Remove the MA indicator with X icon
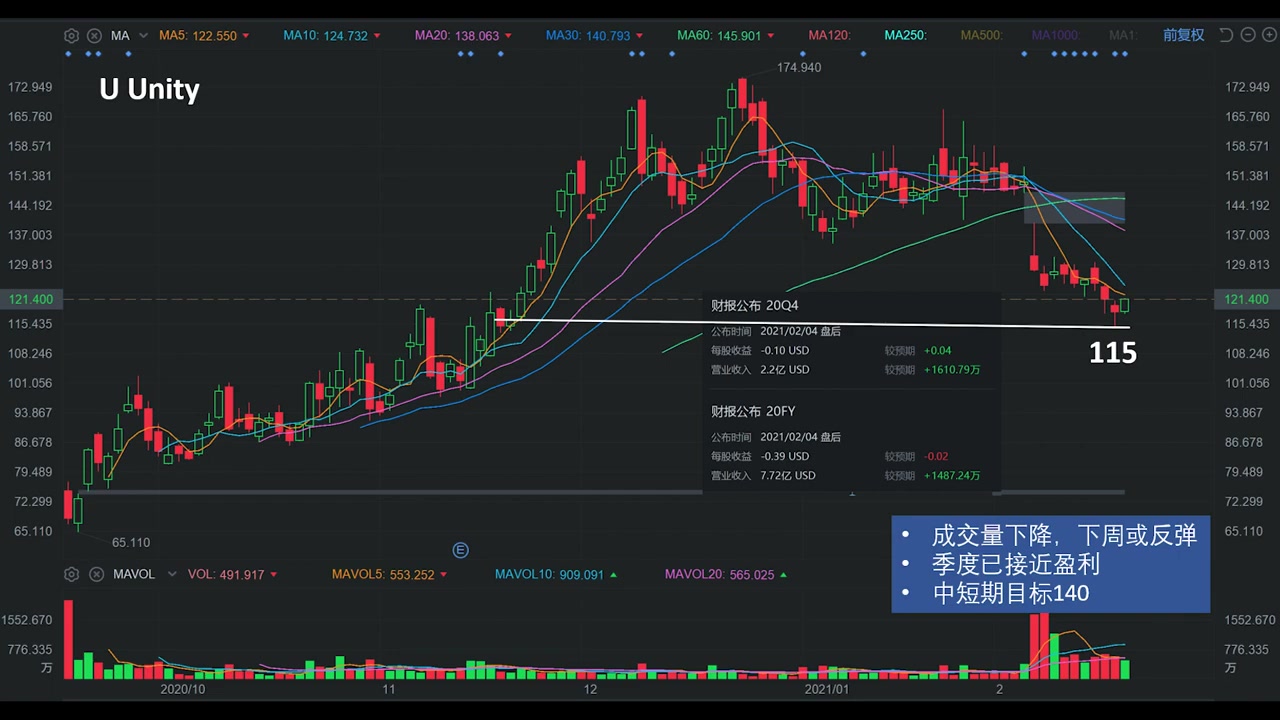This screenshot has height=720, width=1280. (x=94, y=36)
